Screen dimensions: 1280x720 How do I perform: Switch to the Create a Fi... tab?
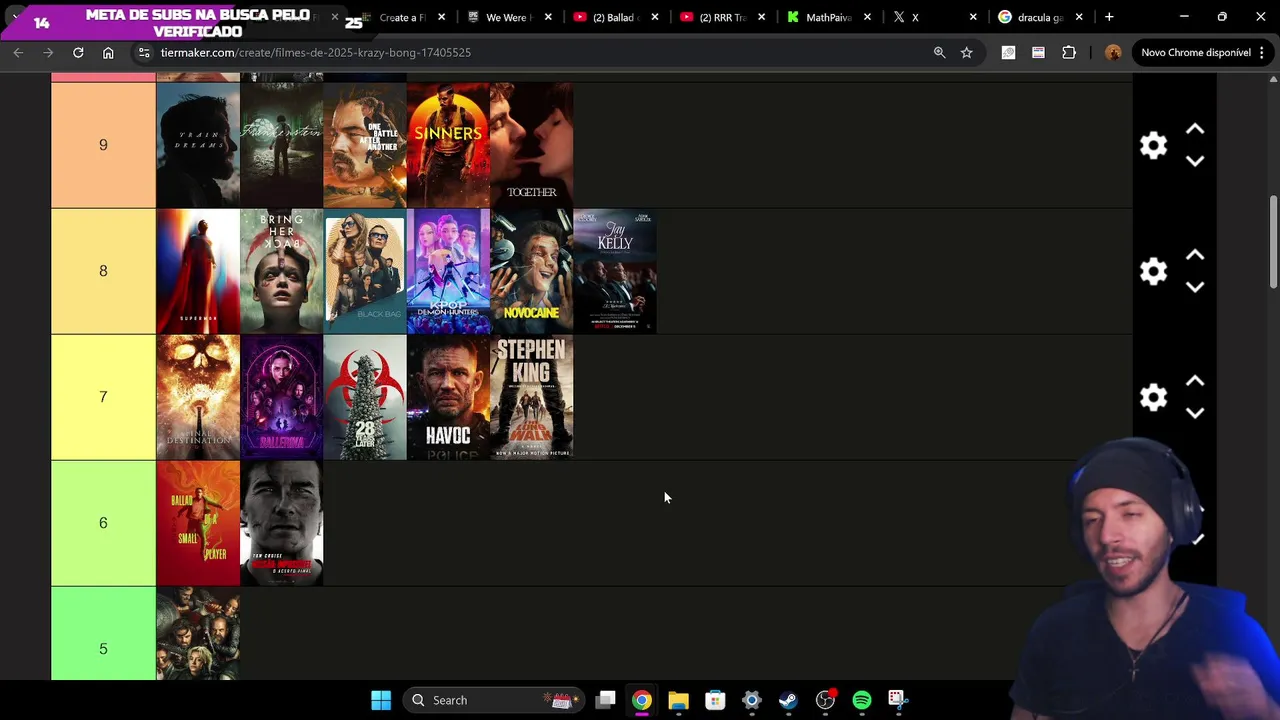coord(404,17)
